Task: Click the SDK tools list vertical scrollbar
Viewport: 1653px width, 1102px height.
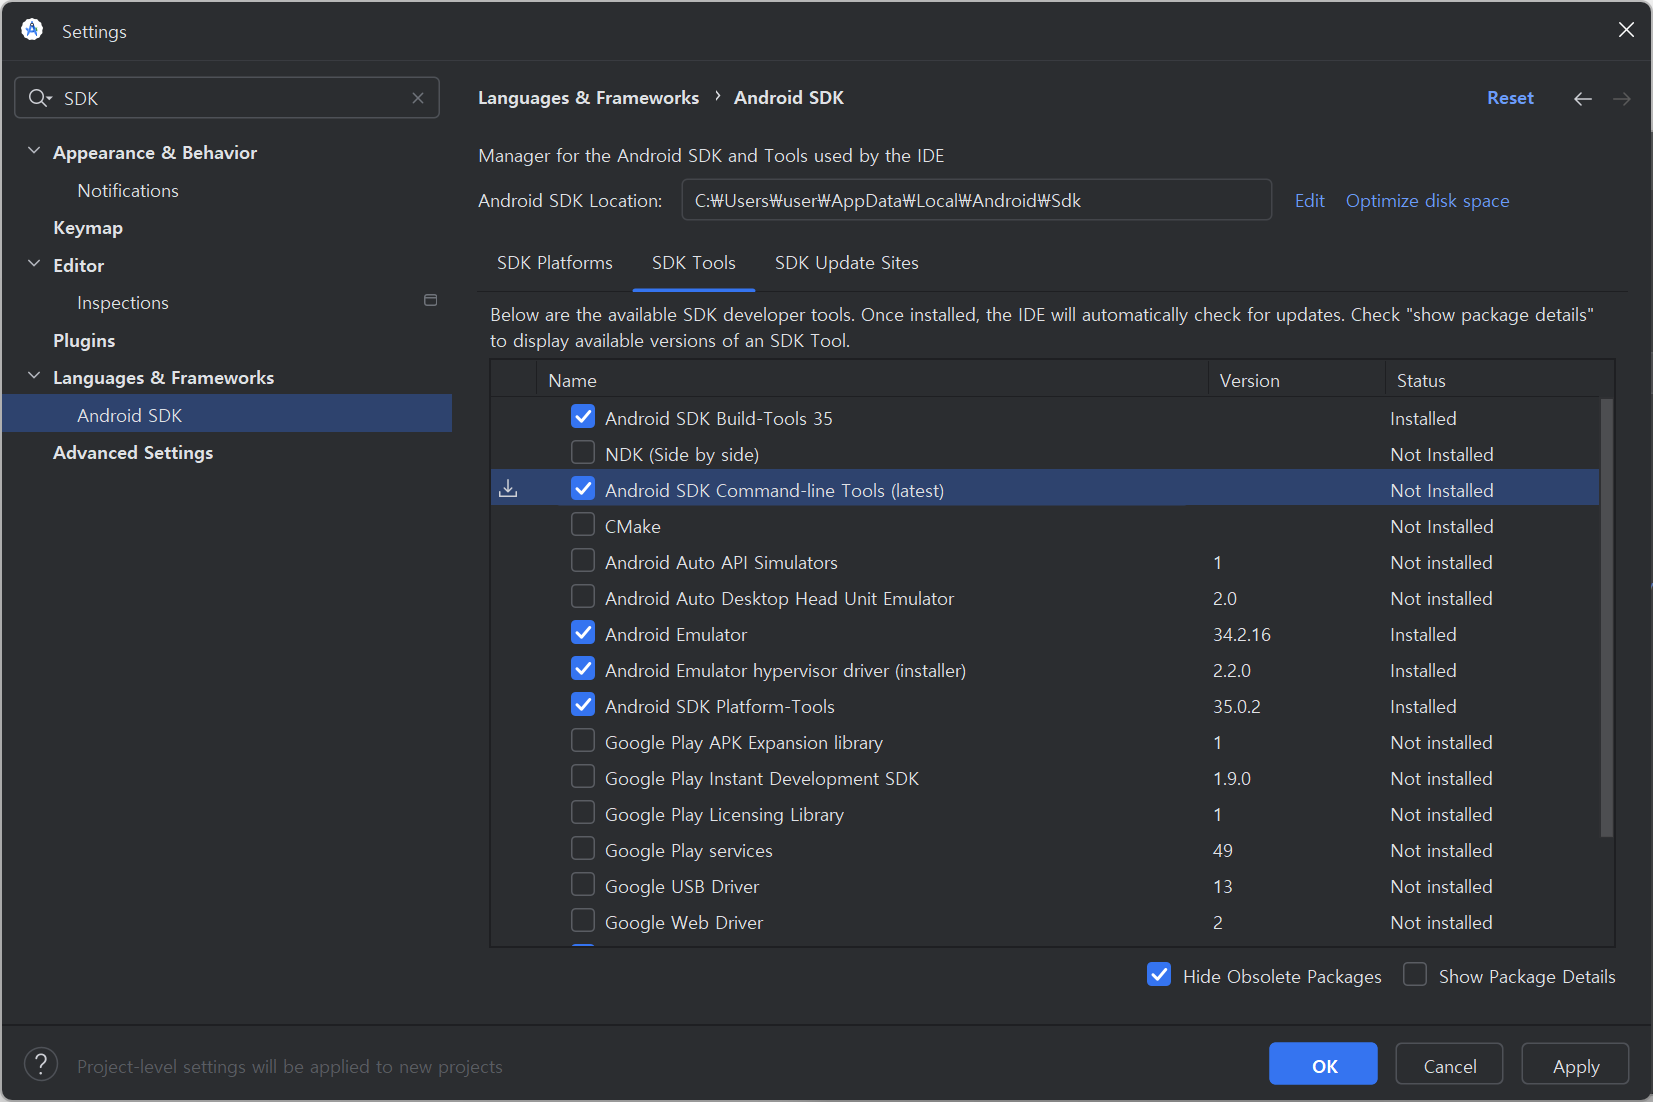Action: click(x=1606, y=617)
